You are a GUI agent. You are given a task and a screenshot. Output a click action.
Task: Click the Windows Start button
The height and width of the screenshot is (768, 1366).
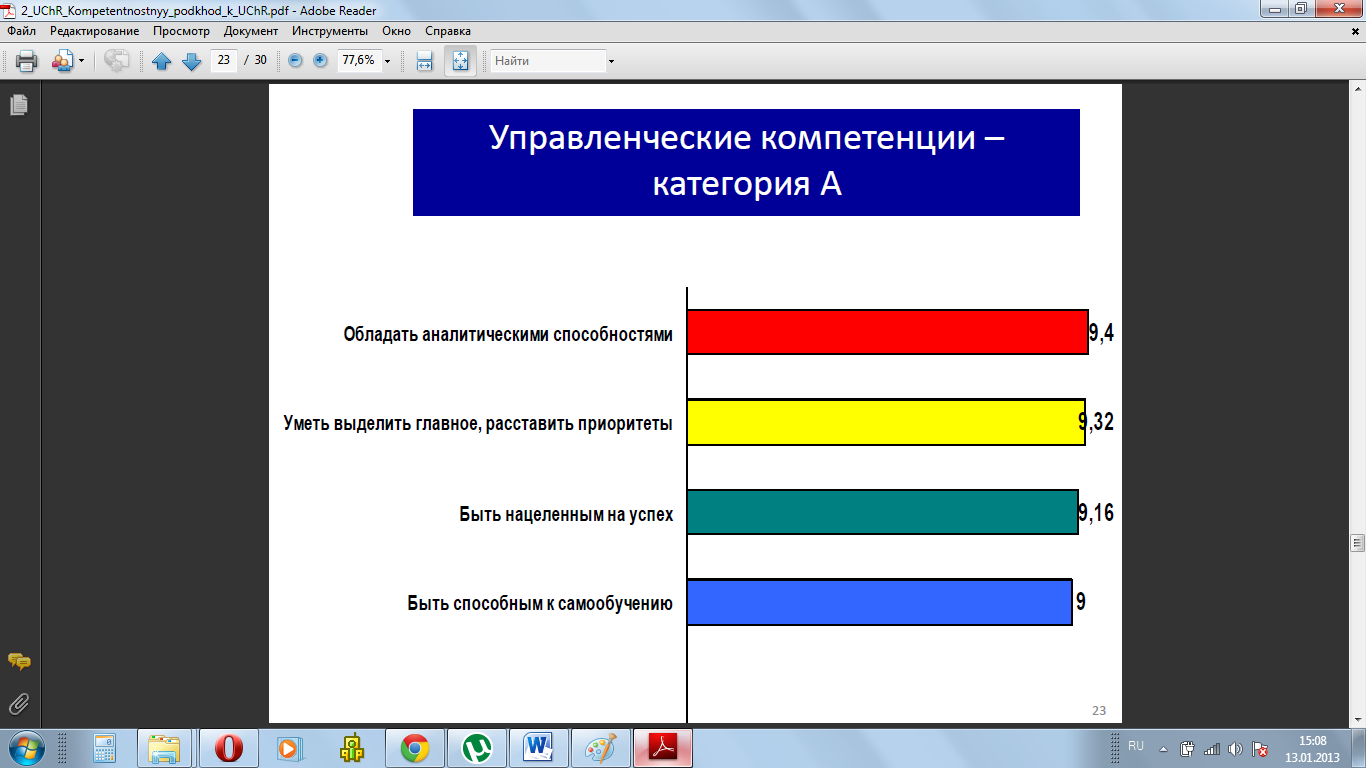click(x=26, y=748)
